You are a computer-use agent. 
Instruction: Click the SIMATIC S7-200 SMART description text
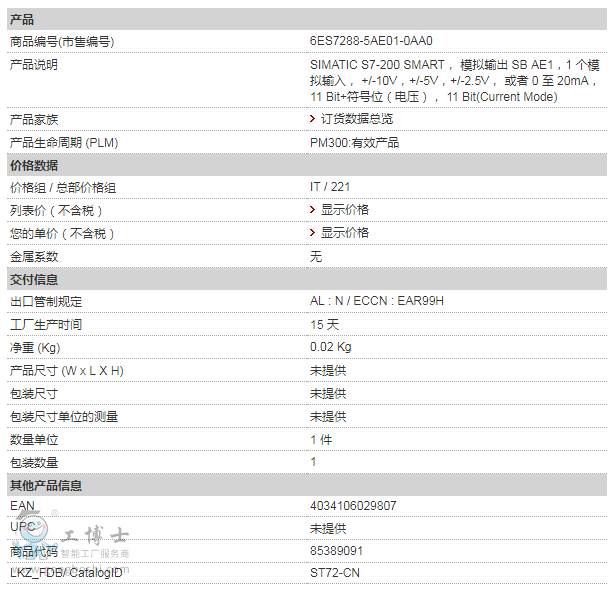pyautogui.click(x=455, y=81)
